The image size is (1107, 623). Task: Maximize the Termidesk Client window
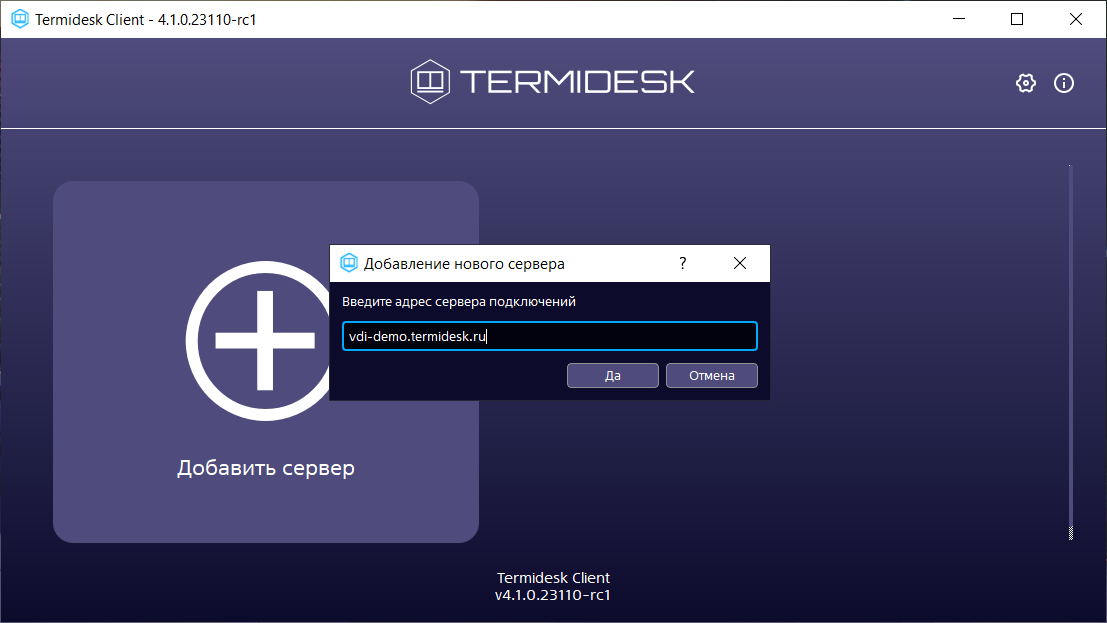1017,19
